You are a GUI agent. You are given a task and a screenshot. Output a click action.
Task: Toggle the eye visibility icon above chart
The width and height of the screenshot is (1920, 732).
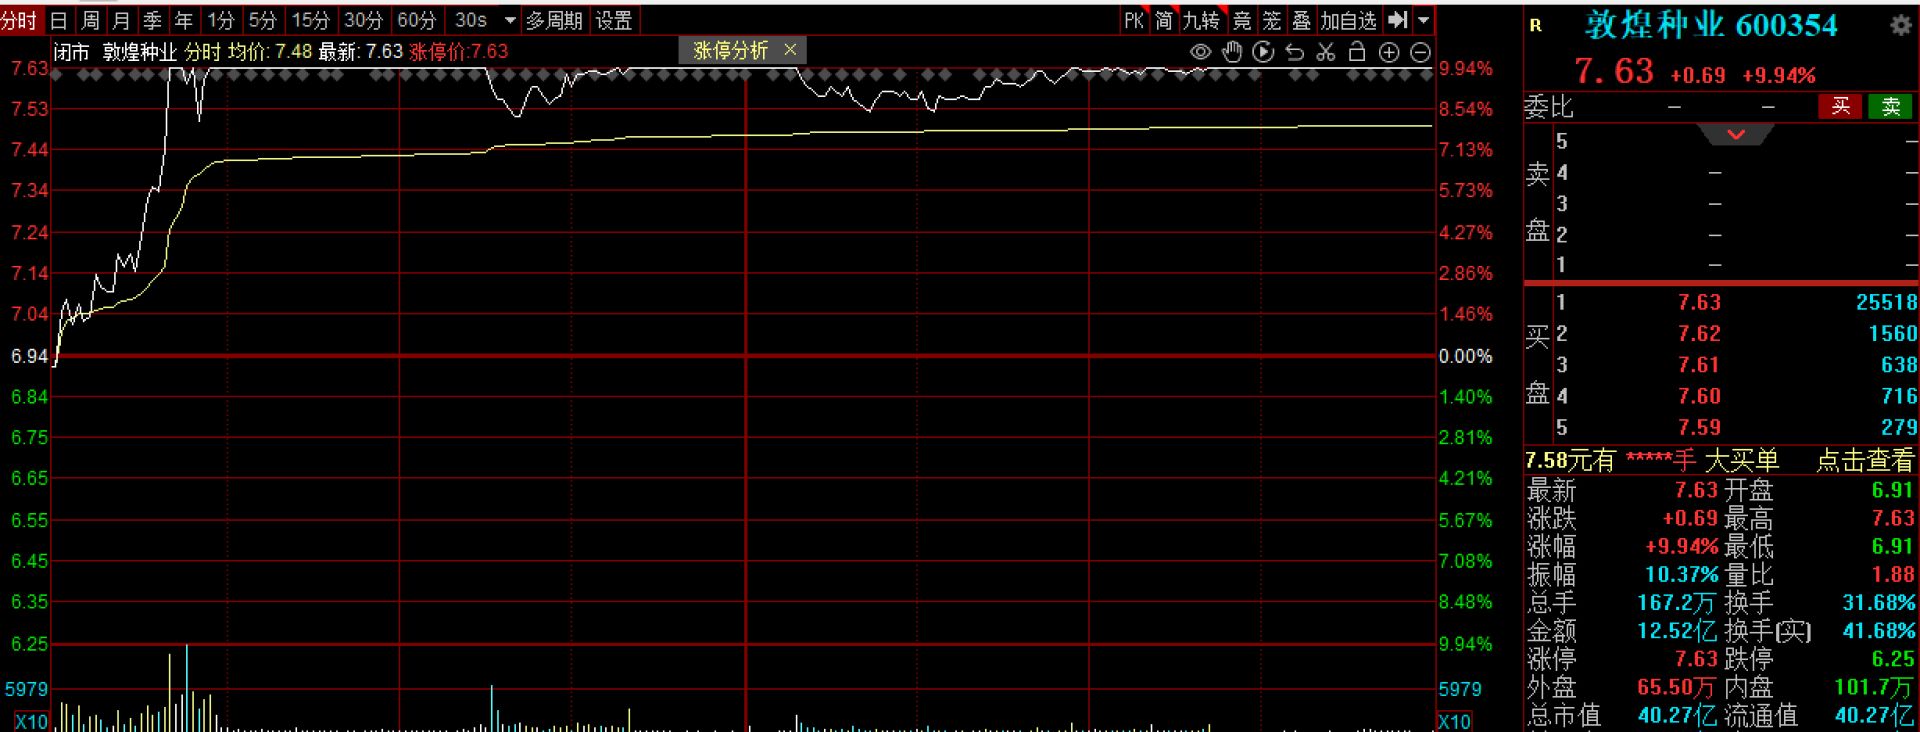point(1200,52)
